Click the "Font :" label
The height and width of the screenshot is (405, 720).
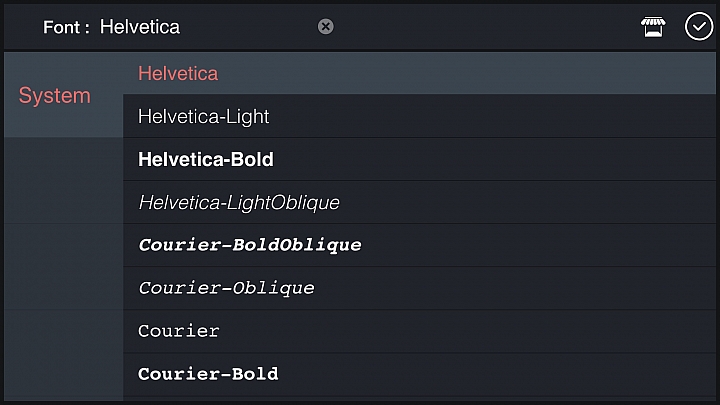[x=66, y=27]
